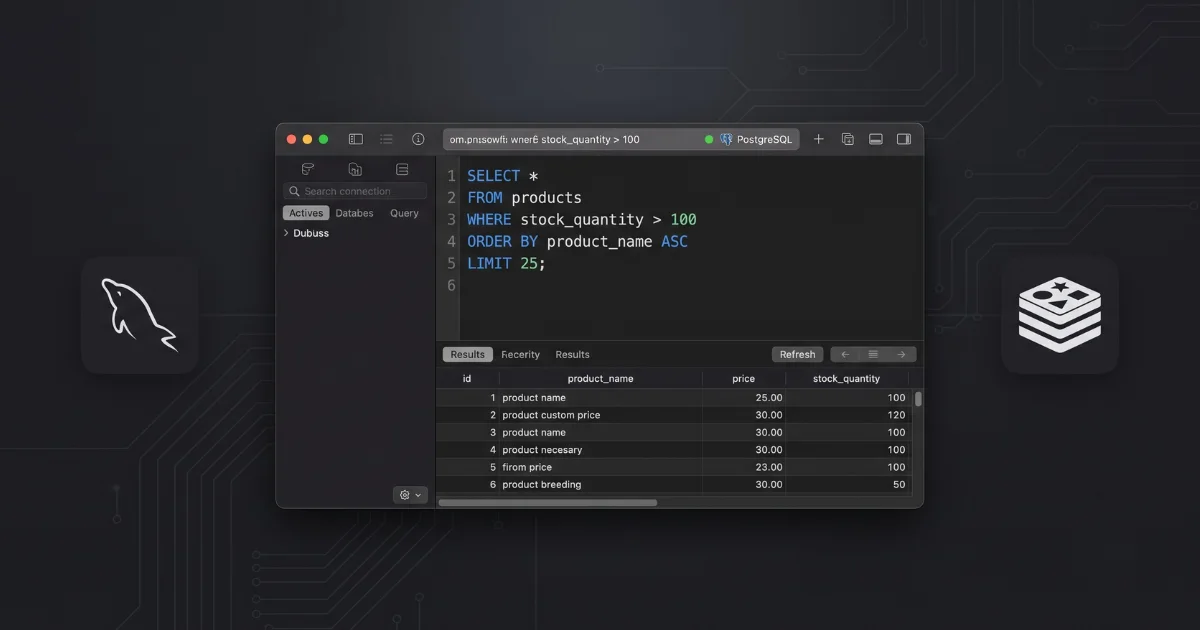Click the stock quantity value 50
1200x630 pixels.
click(x=899, y=485)
